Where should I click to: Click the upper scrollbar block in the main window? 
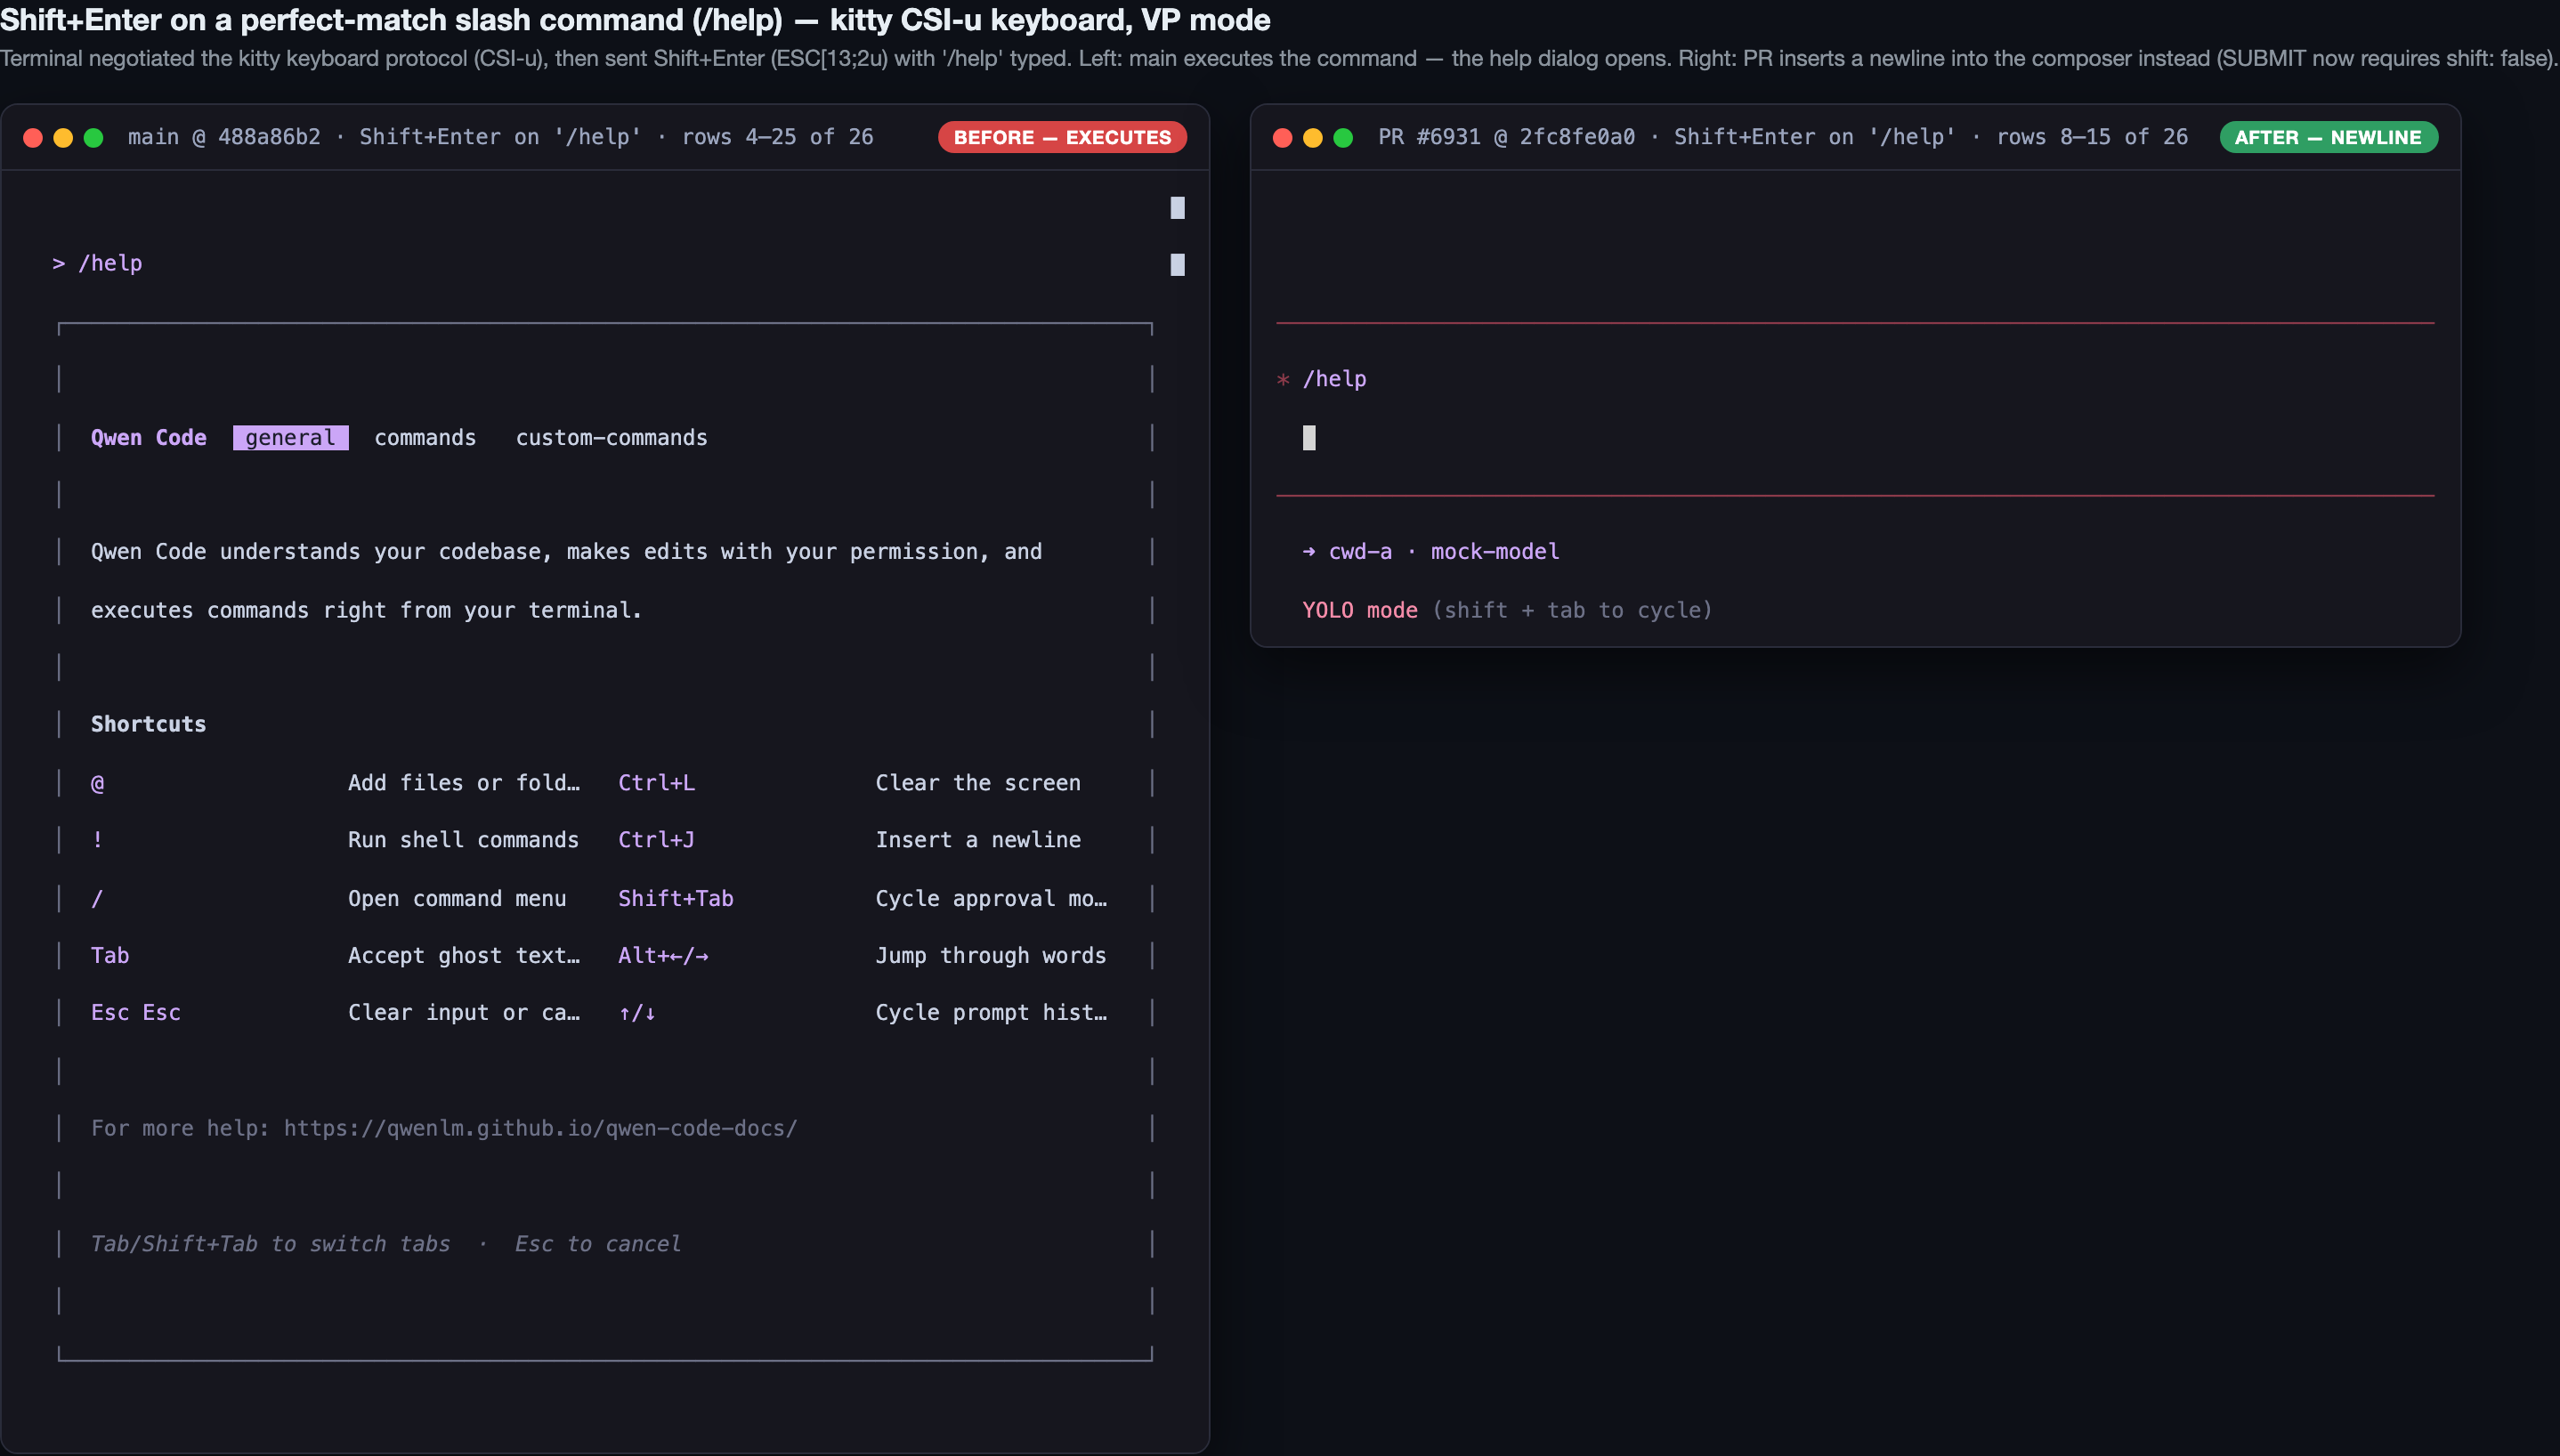click(x=1177, y=208)
